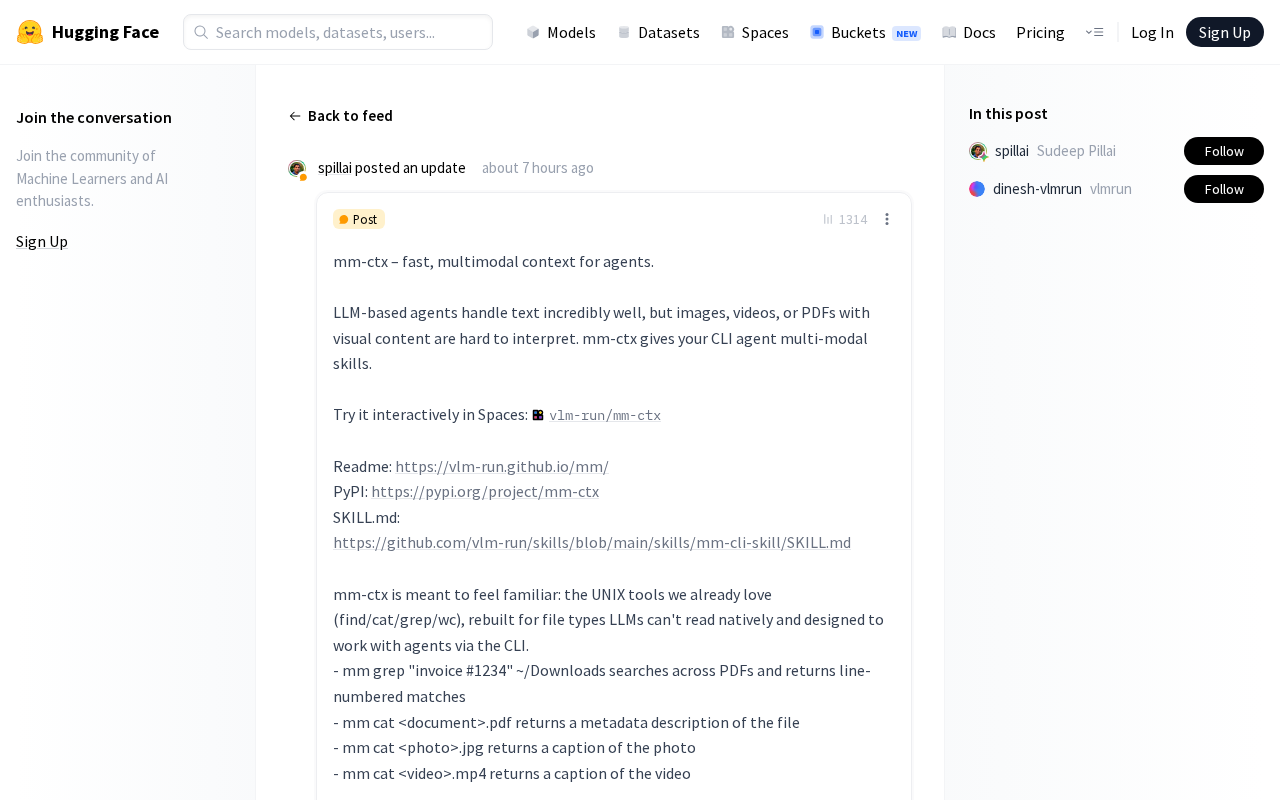Open the more navigation menu icon
The height and width of the screenshot is (800, 1280).
(1094, 32)
